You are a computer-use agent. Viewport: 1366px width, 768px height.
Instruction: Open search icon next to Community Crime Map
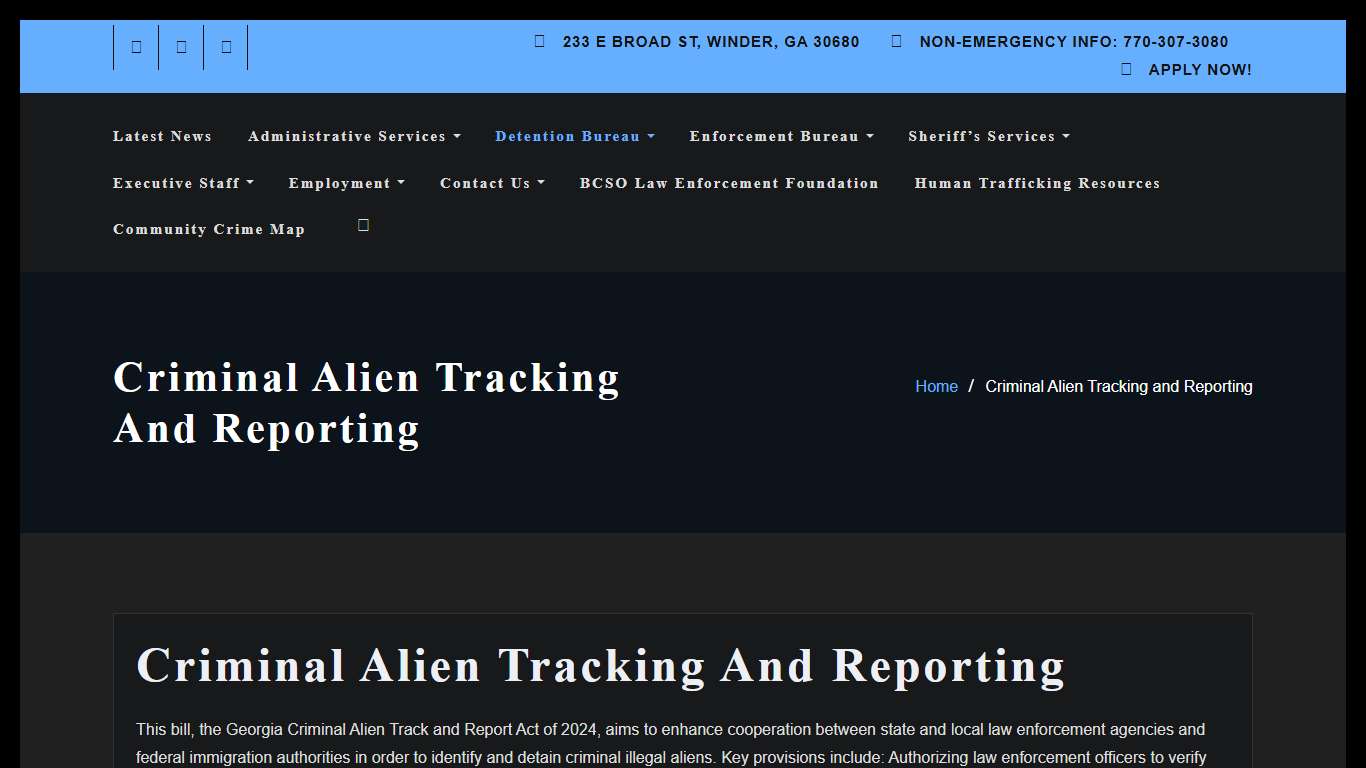[x=363, y=225]
